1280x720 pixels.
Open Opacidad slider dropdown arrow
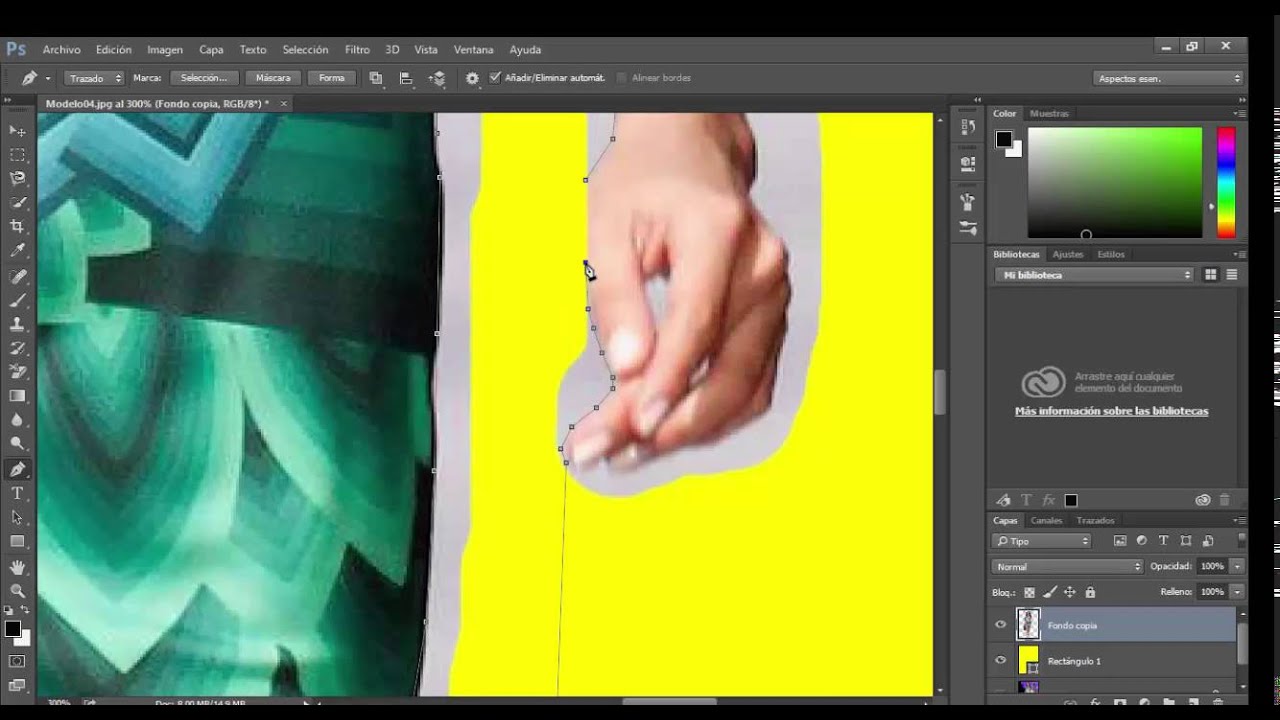pos(1237,566)
